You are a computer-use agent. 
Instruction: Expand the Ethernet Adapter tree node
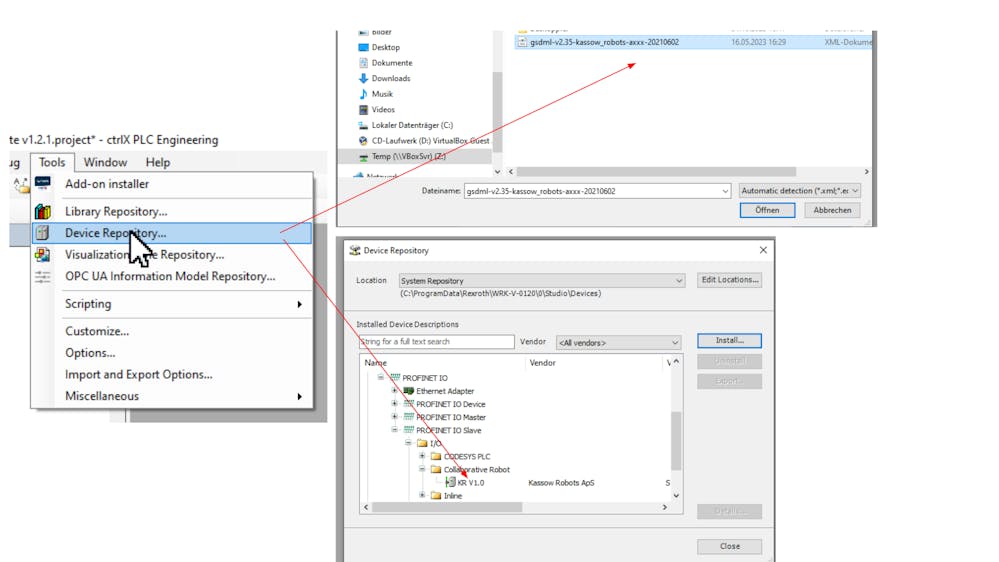tap(394, 391)
